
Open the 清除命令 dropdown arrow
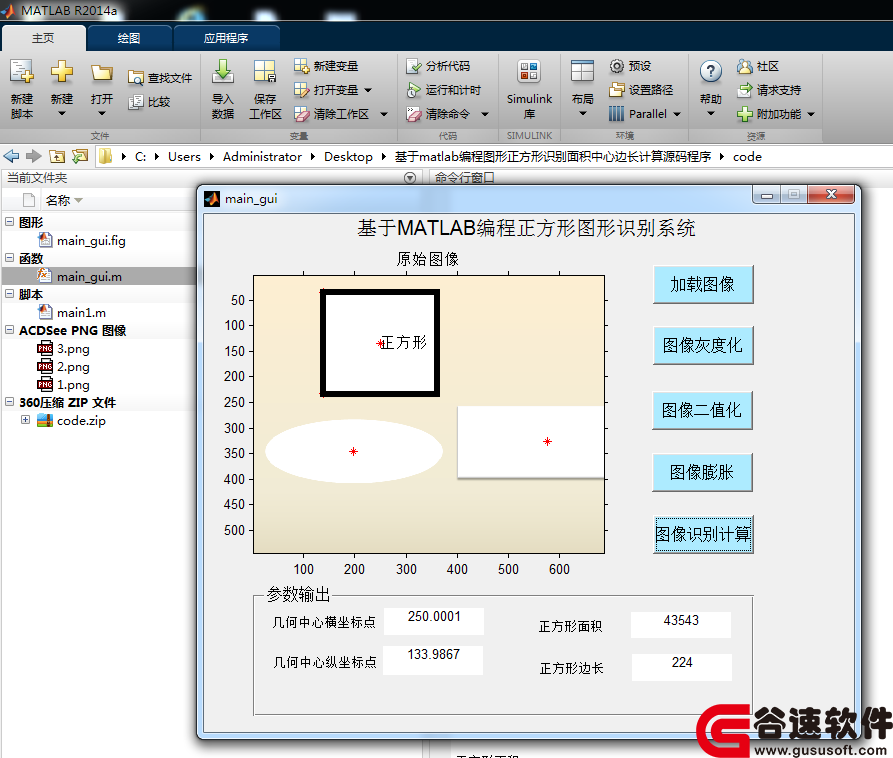485,114
